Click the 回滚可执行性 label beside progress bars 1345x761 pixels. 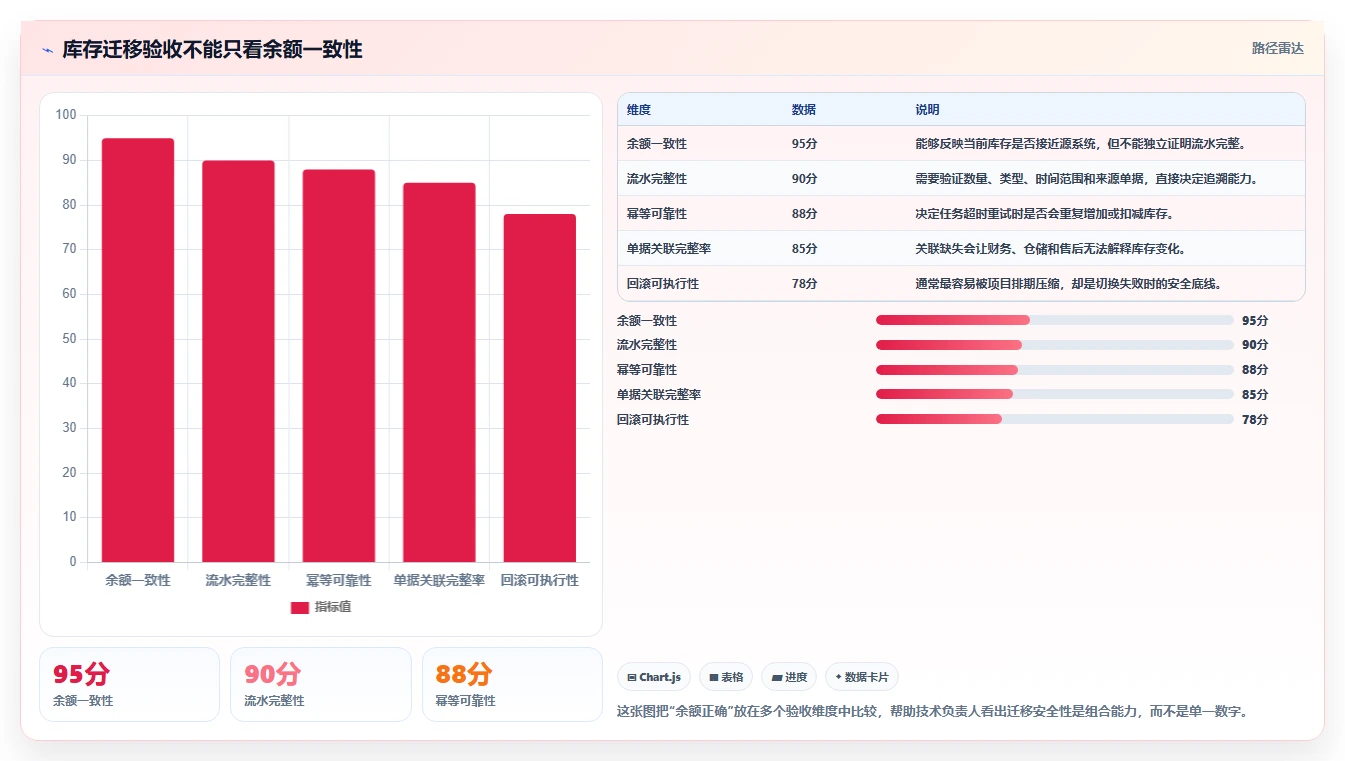point(653,420)
